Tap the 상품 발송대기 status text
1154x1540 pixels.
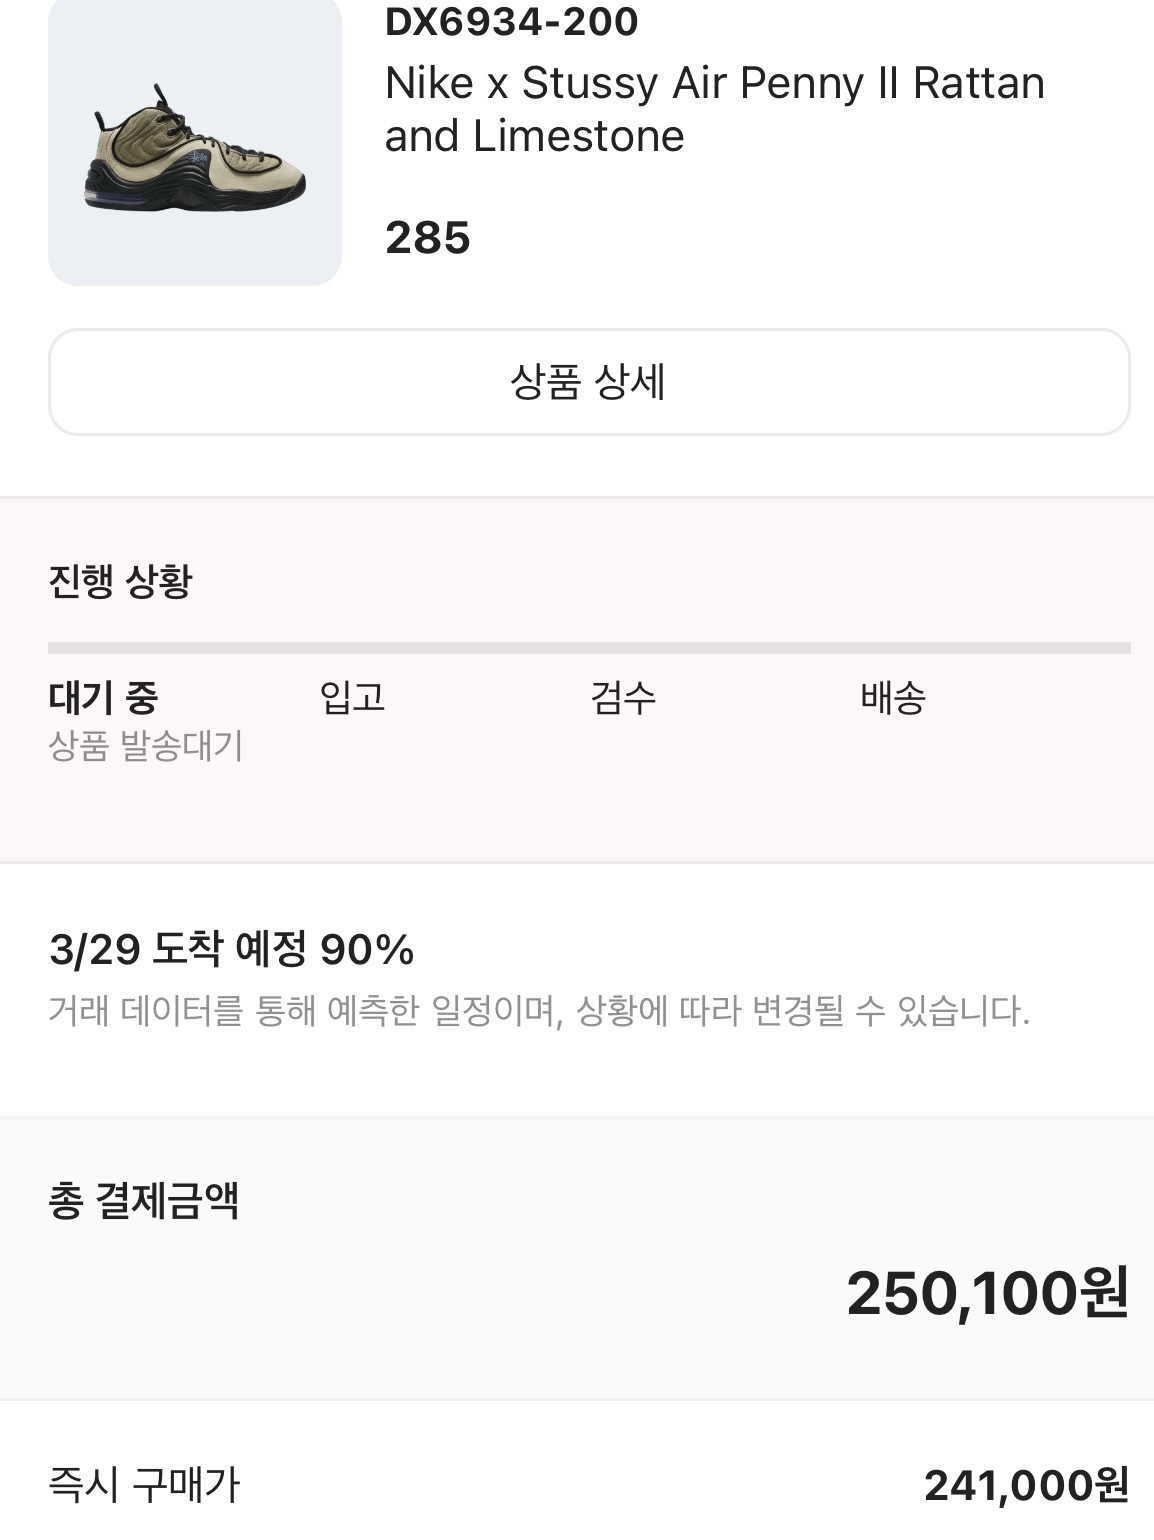click(146, 746)
